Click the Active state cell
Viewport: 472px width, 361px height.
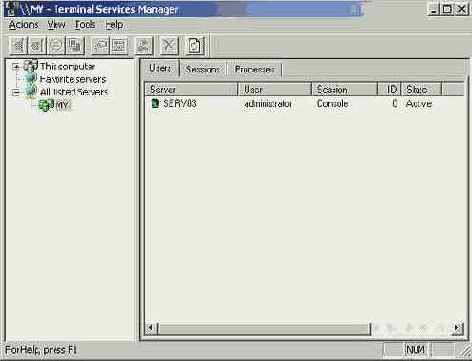pyautogui.click(x=419, y=104)
